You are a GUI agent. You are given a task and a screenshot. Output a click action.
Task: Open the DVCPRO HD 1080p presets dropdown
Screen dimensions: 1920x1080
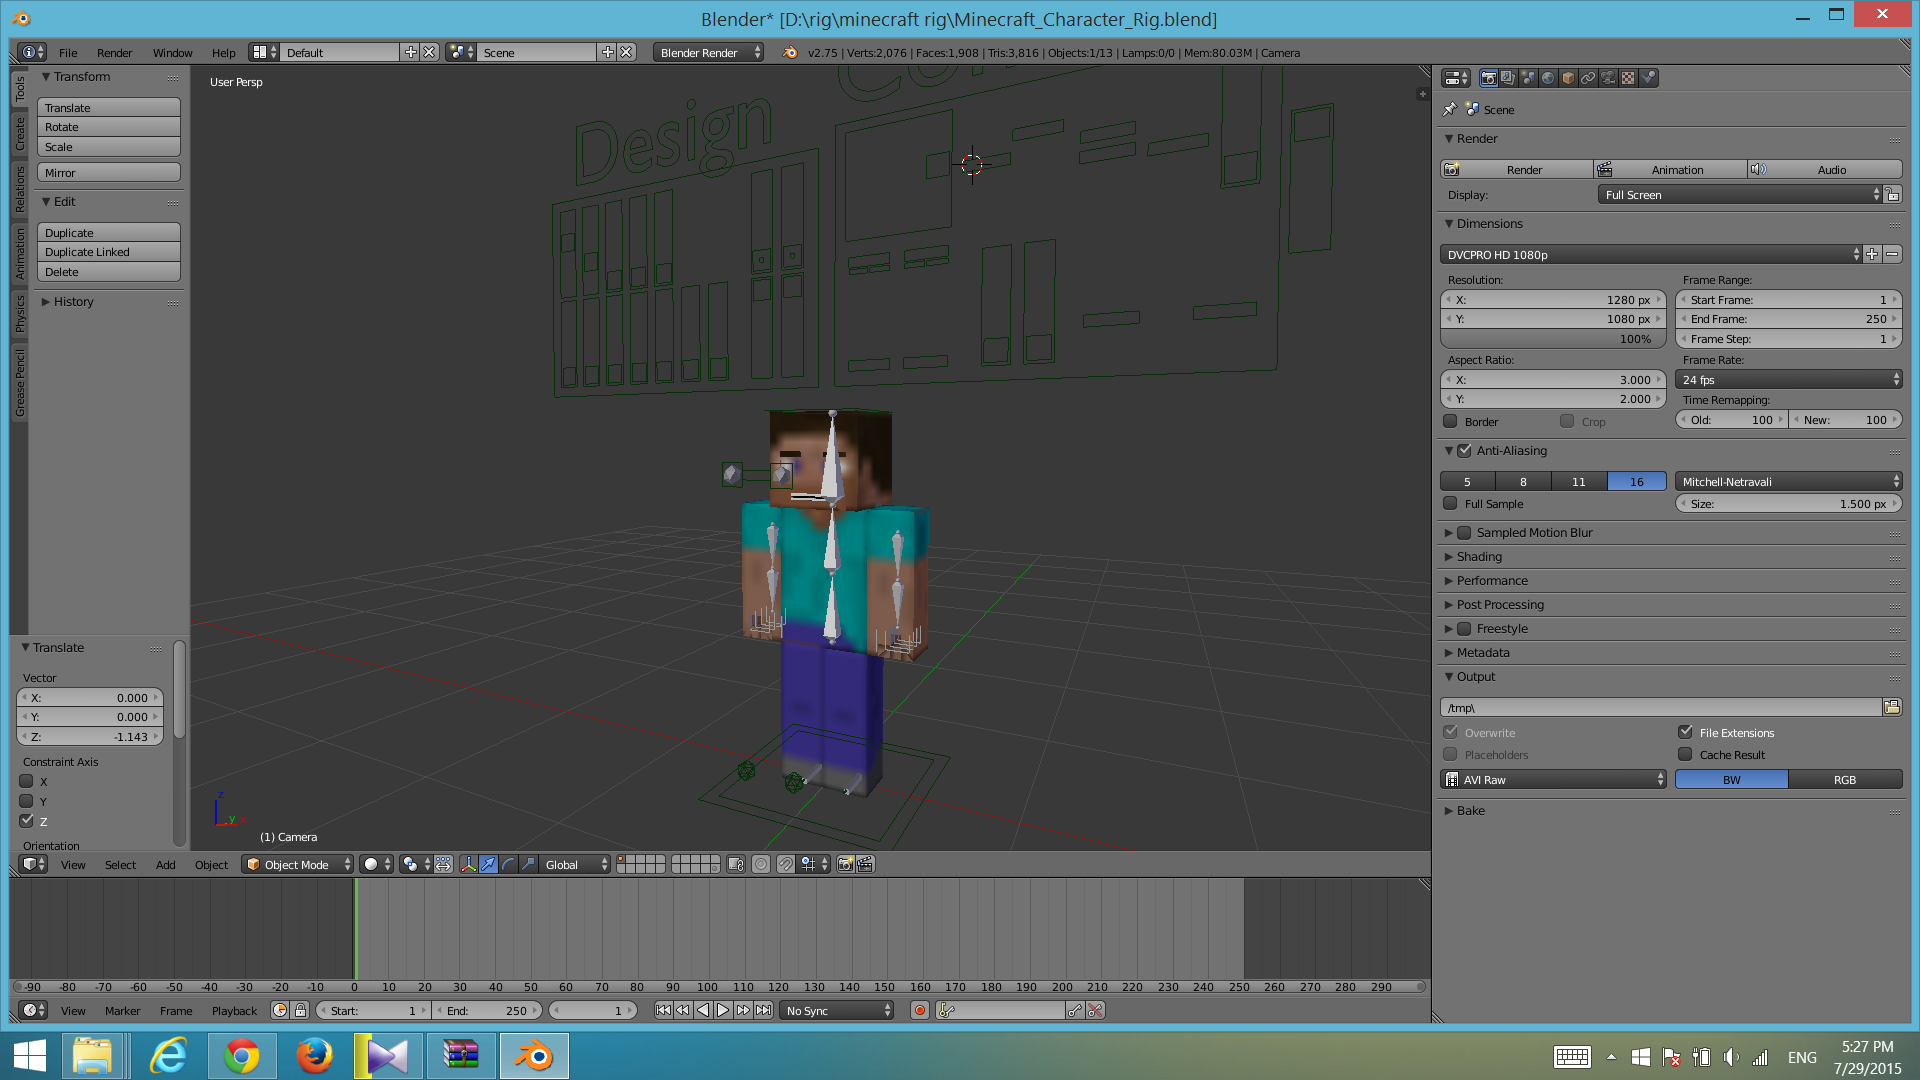[x=1650, y=254]
